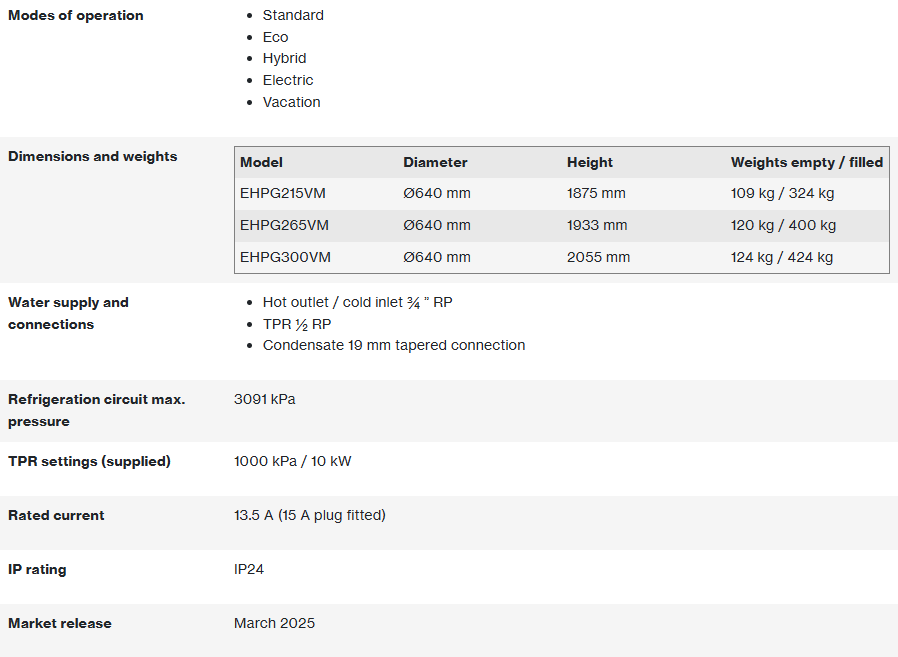
Task: Click the 1000 kPa / 10 kW value
Action: [293, 462]
